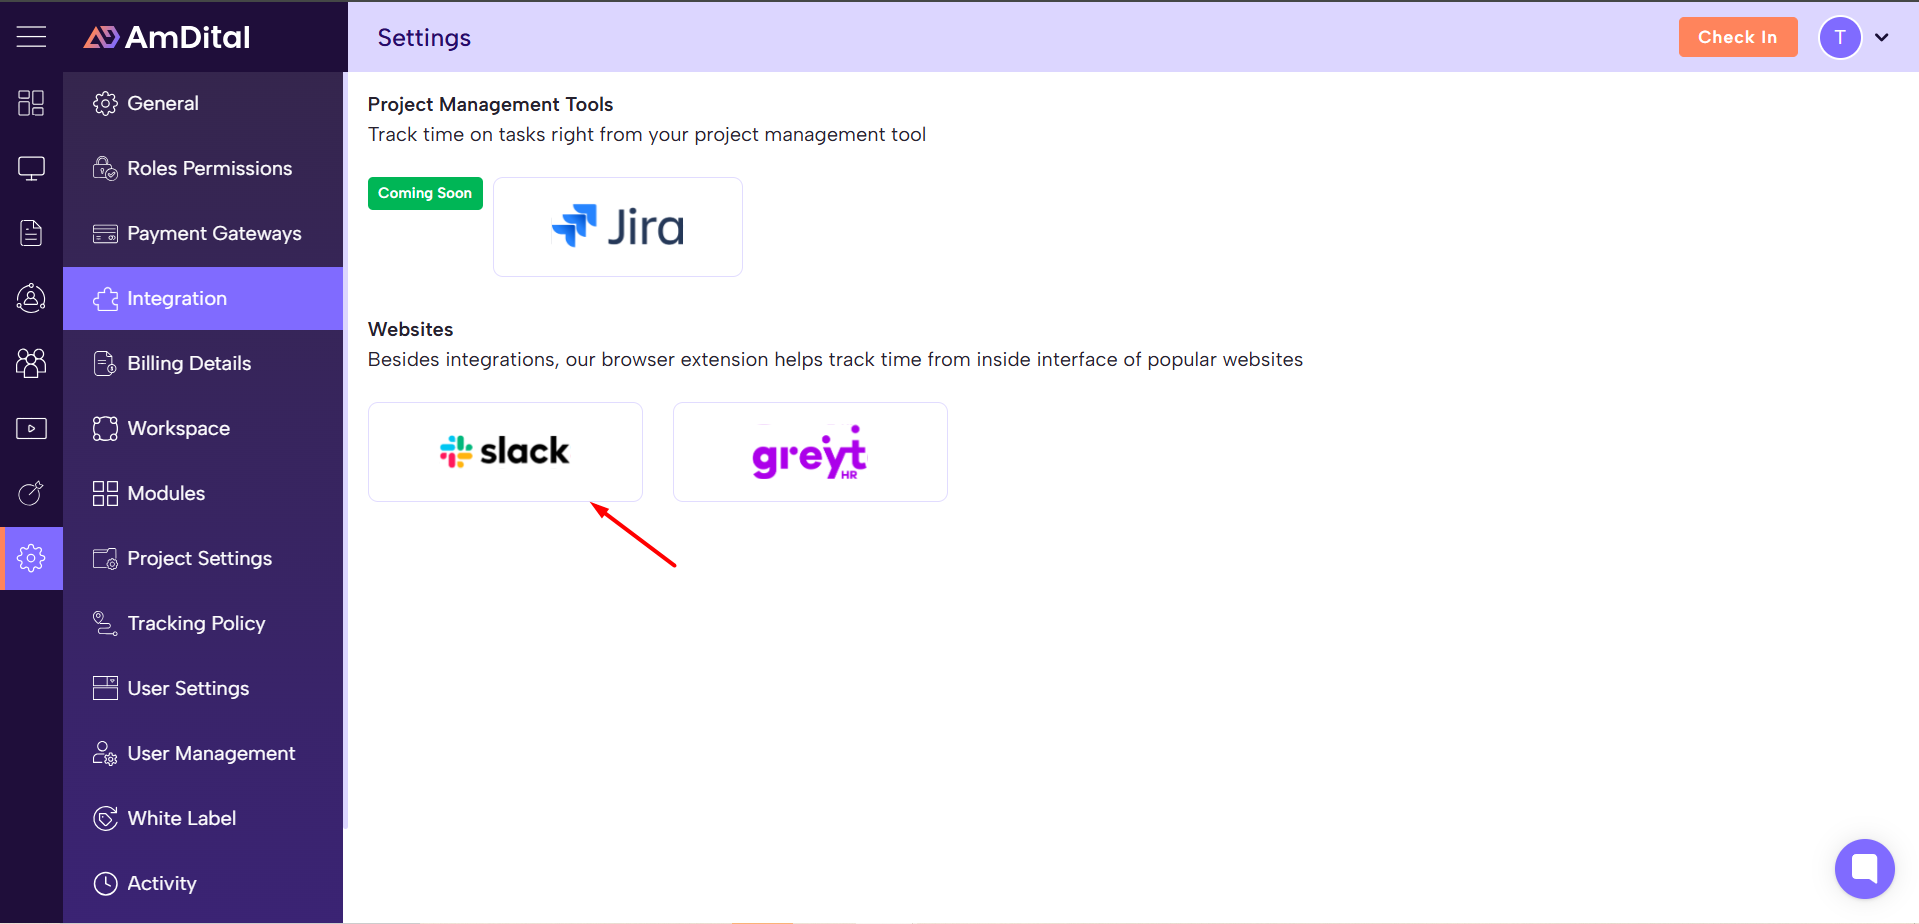The width and height of the screenshot is (1919, 924).
Task: Navigate to User Management
Action: [203, 753]
